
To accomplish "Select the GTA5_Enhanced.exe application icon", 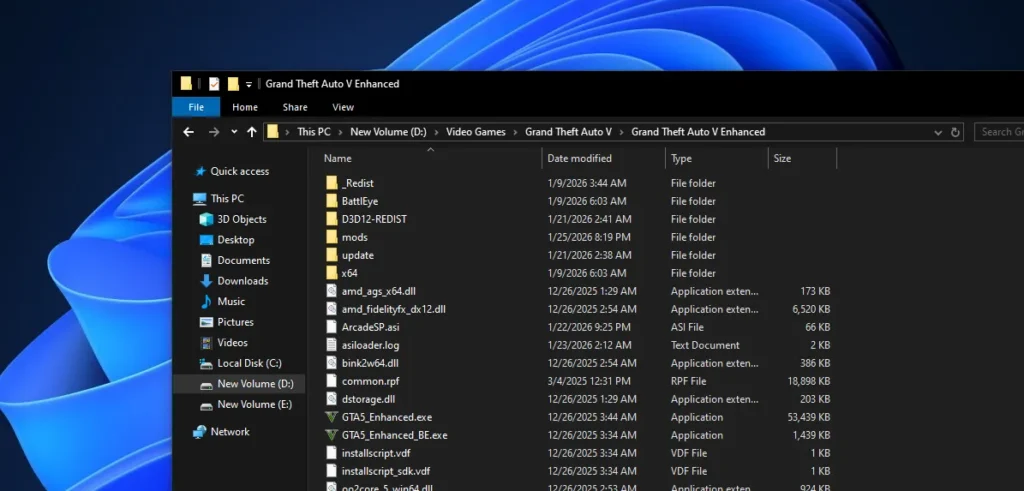I will coord(332,417).
